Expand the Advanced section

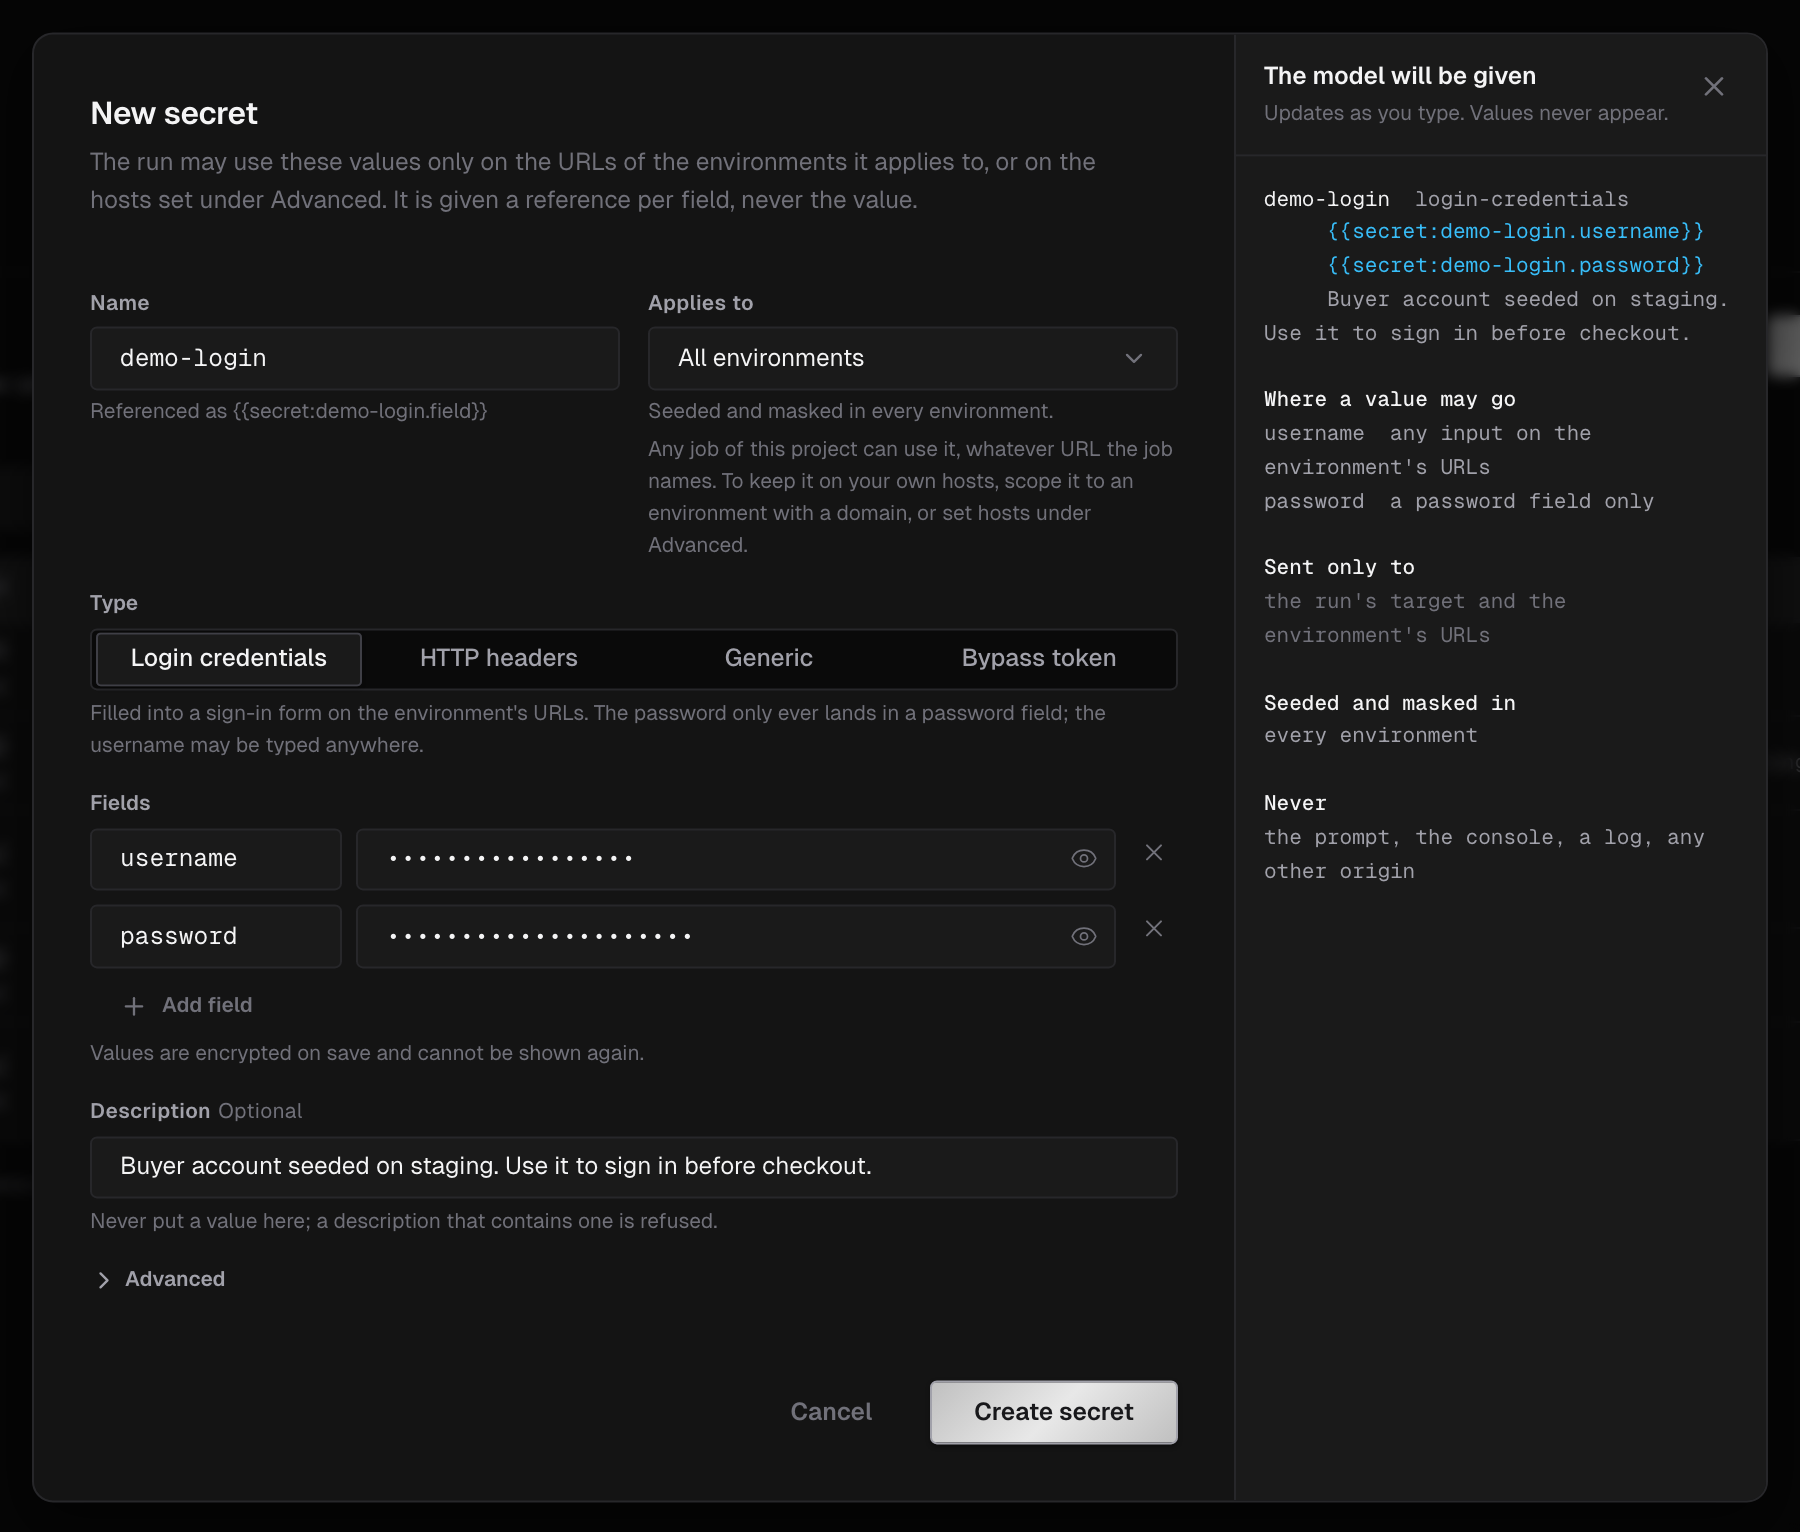pos(160,1280)
